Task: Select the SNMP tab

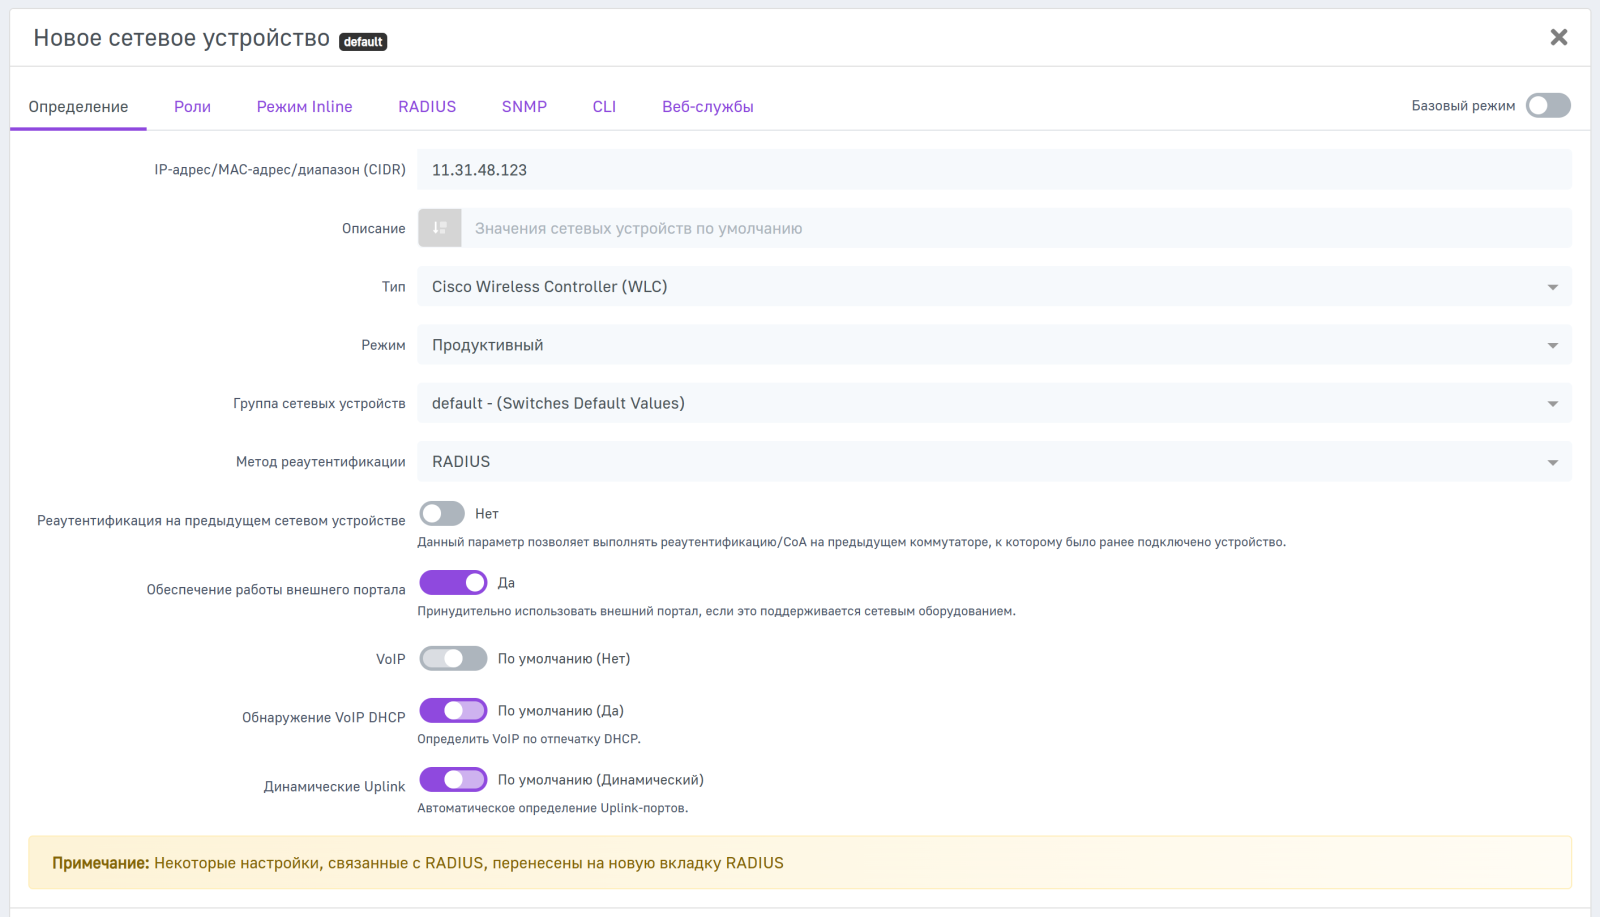Action: pyautogui.click(x=524, y=107)
